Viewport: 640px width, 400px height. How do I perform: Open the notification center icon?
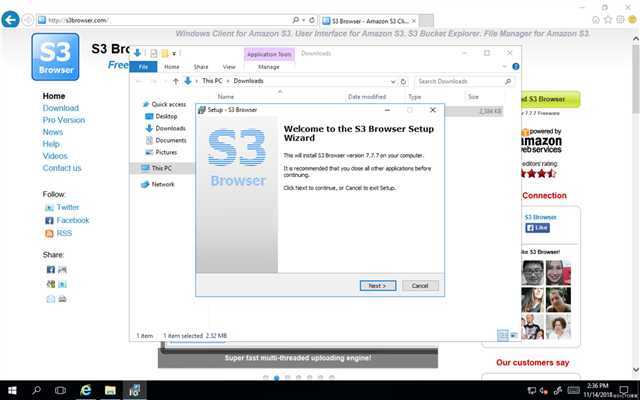click(x=624, y=390)
